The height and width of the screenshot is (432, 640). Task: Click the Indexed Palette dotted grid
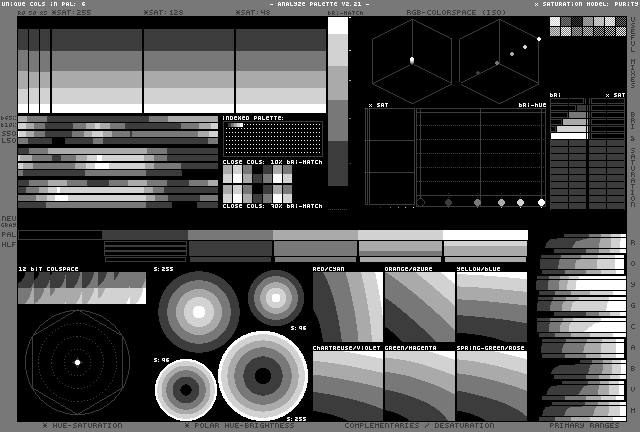click(272, 140)
